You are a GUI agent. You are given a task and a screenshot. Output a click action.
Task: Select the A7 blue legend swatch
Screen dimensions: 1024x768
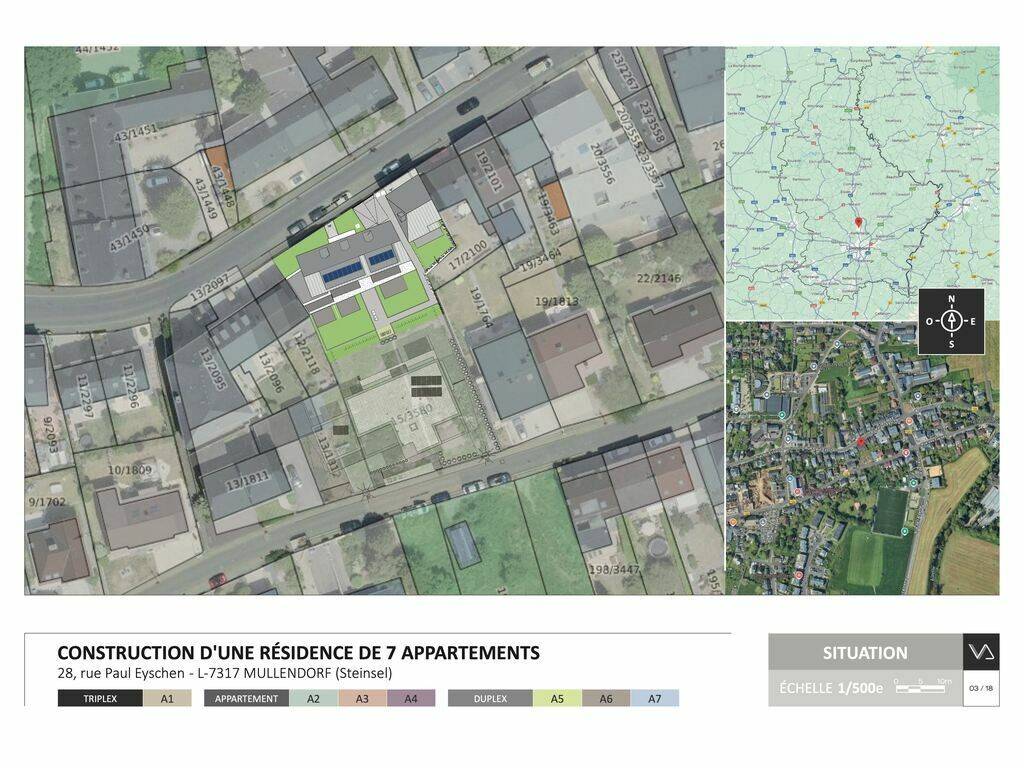tap(655, 699)
